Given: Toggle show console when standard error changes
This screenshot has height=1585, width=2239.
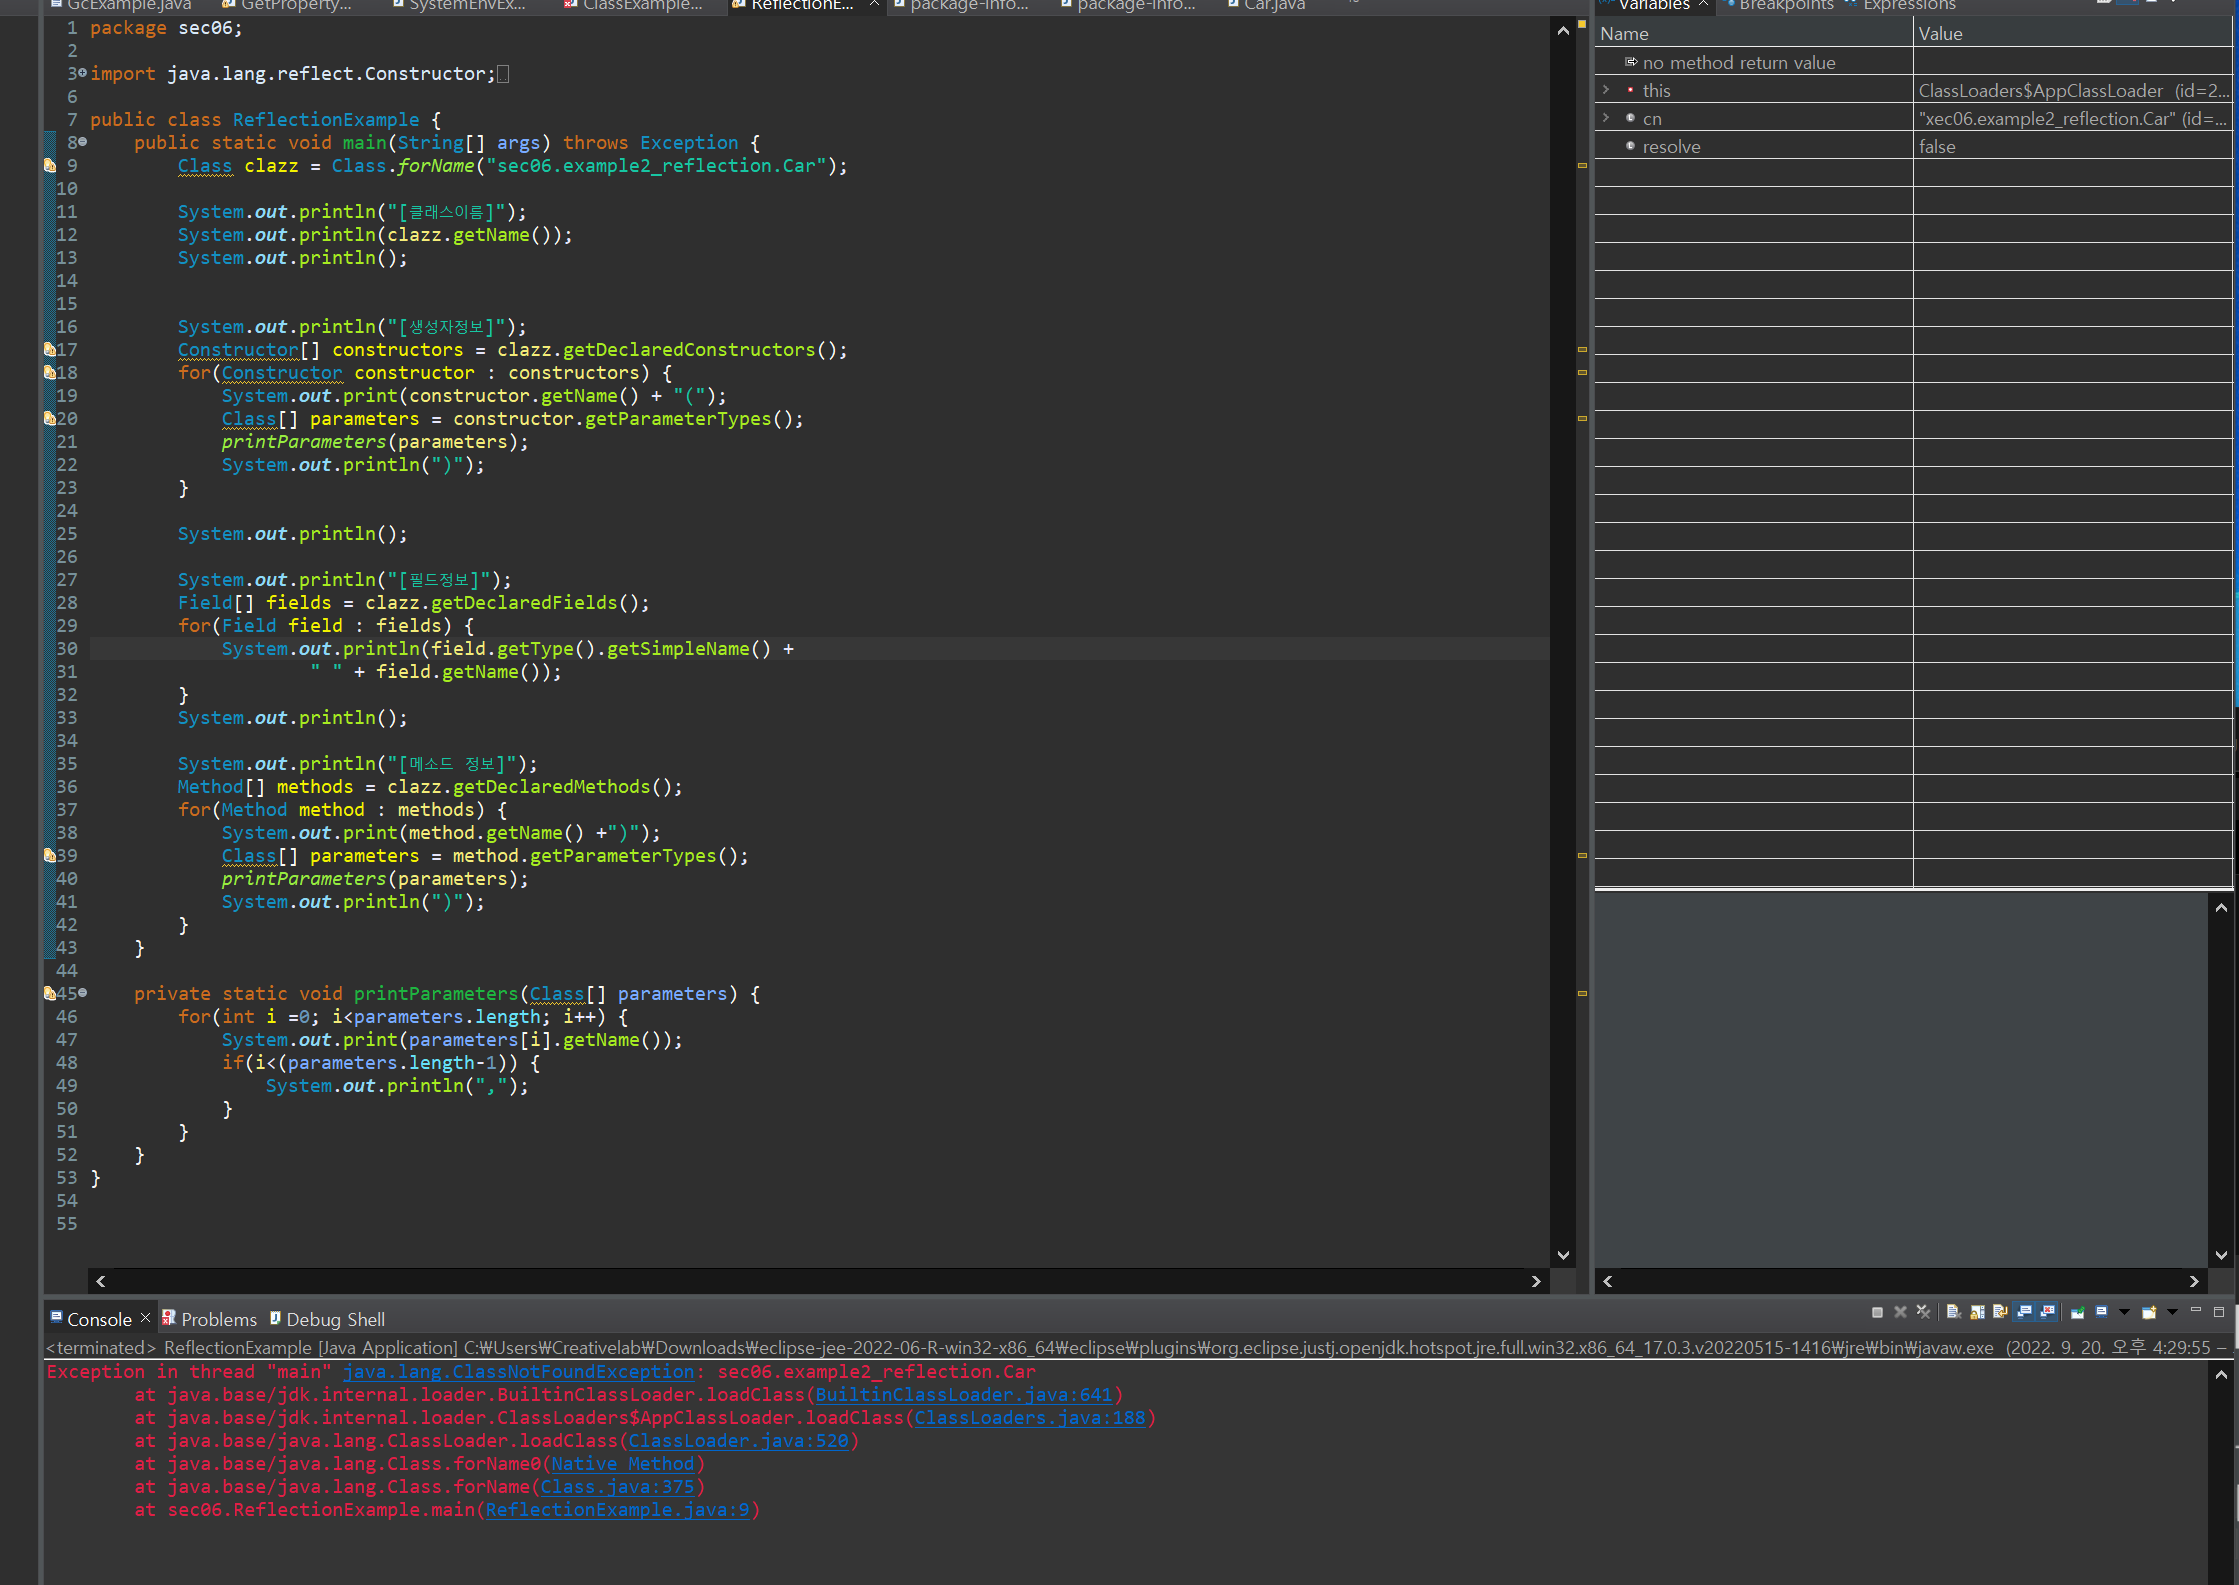Looking at the screenshot, I should point(2047,1312).
